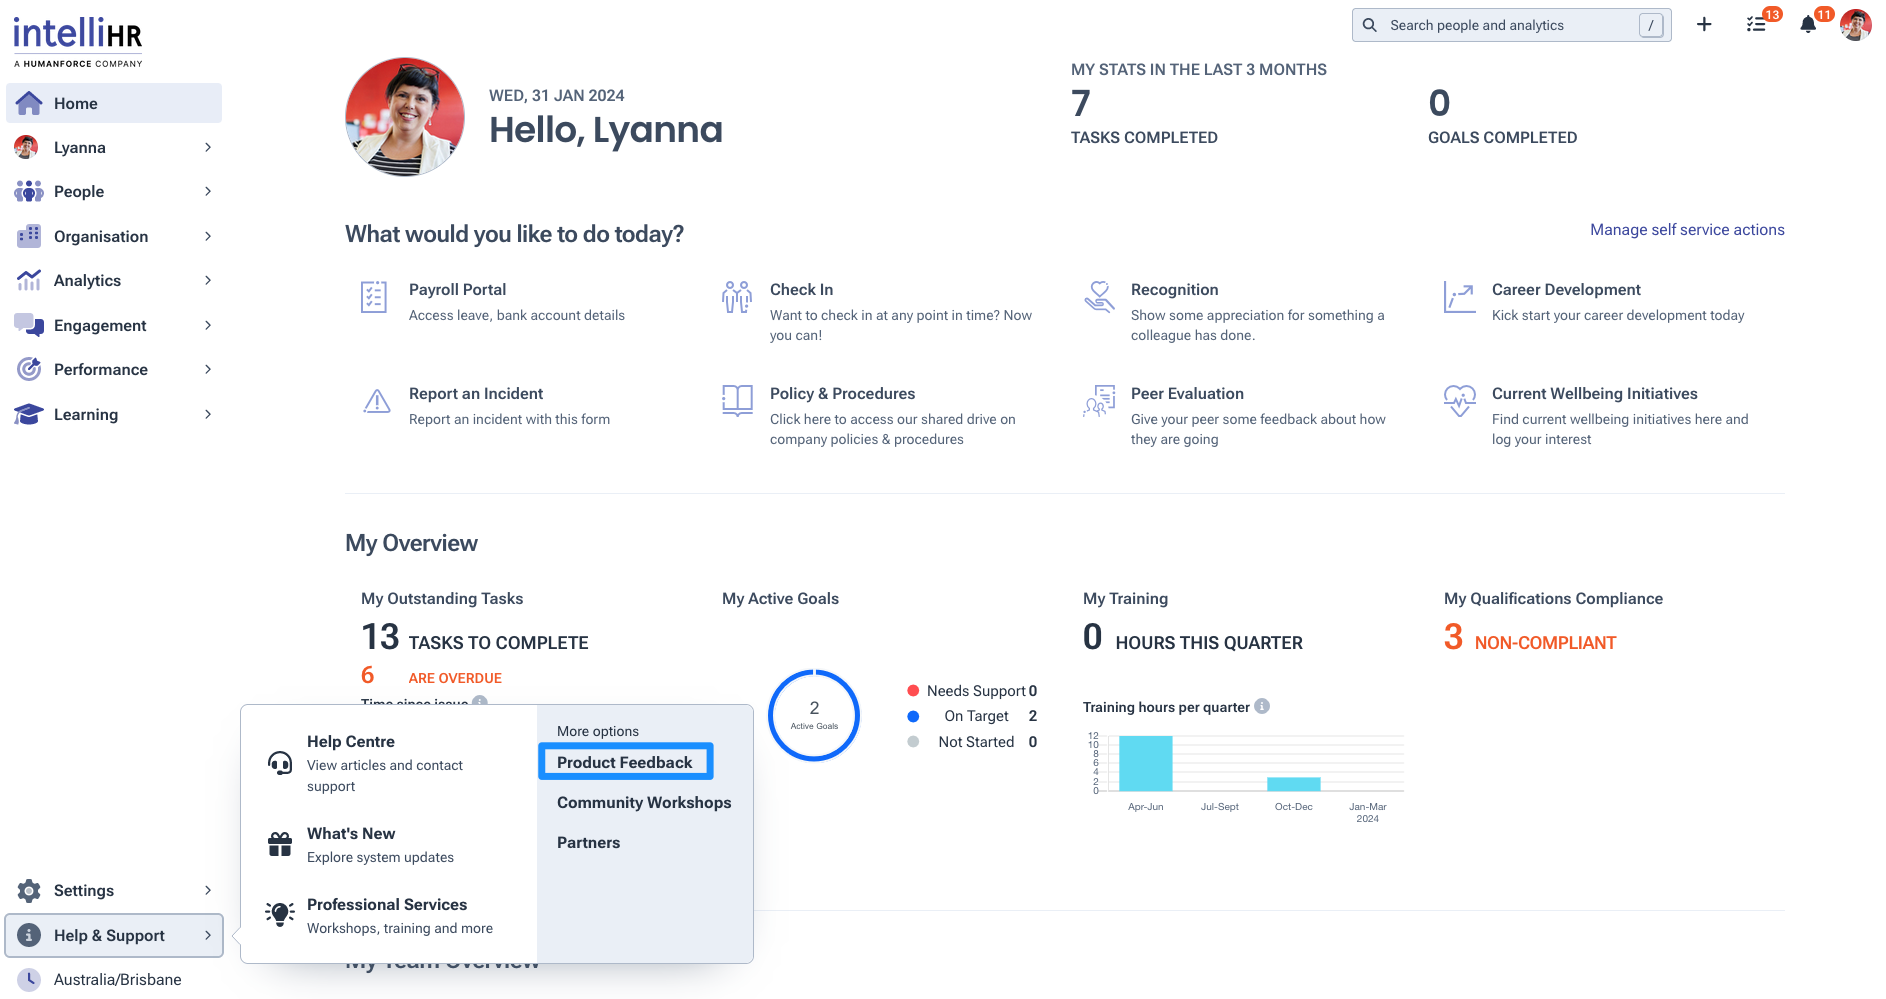Click Manage self service actions link
Image resolution: width=1886 pixels, height=999 pixels.
[x=1687, y=230]
